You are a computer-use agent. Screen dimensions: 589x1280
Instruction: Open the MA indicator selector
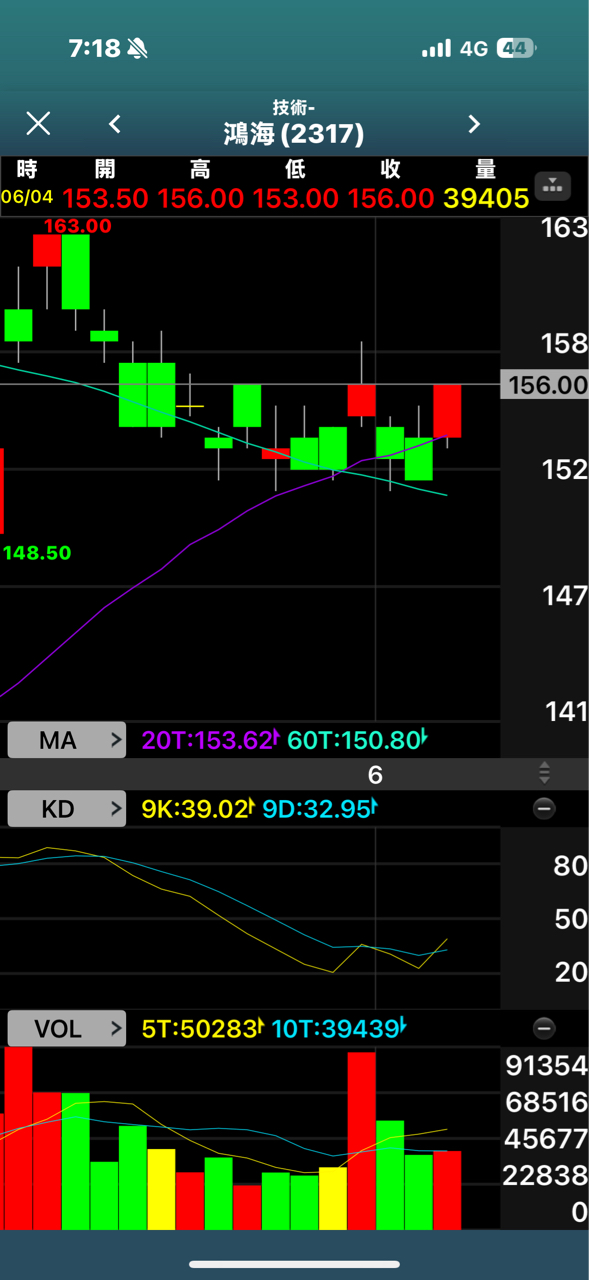pos(67,741)
